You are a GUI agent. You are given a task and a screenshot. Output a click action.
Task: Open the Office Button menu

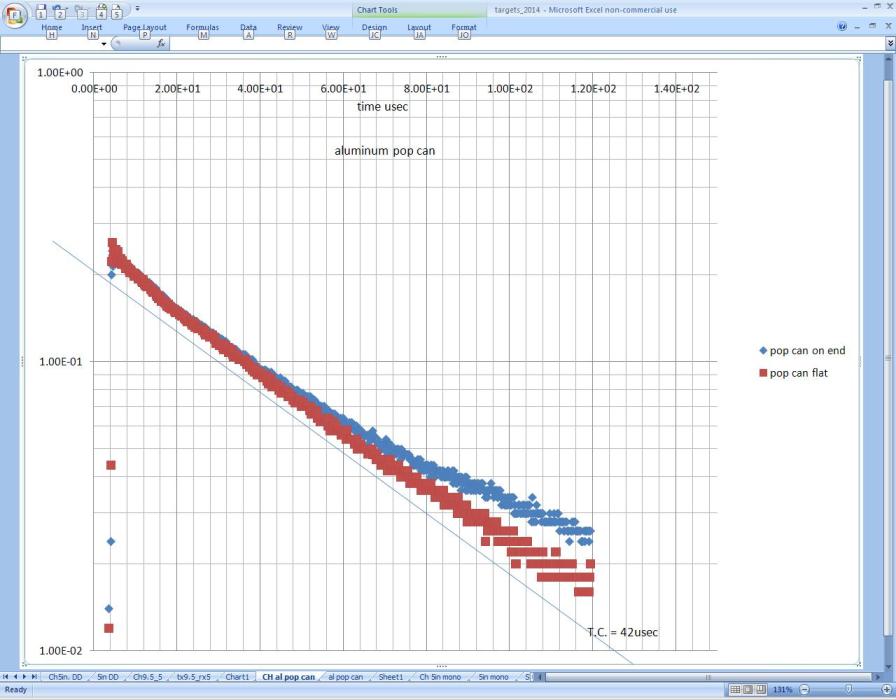tap(14, 15)
